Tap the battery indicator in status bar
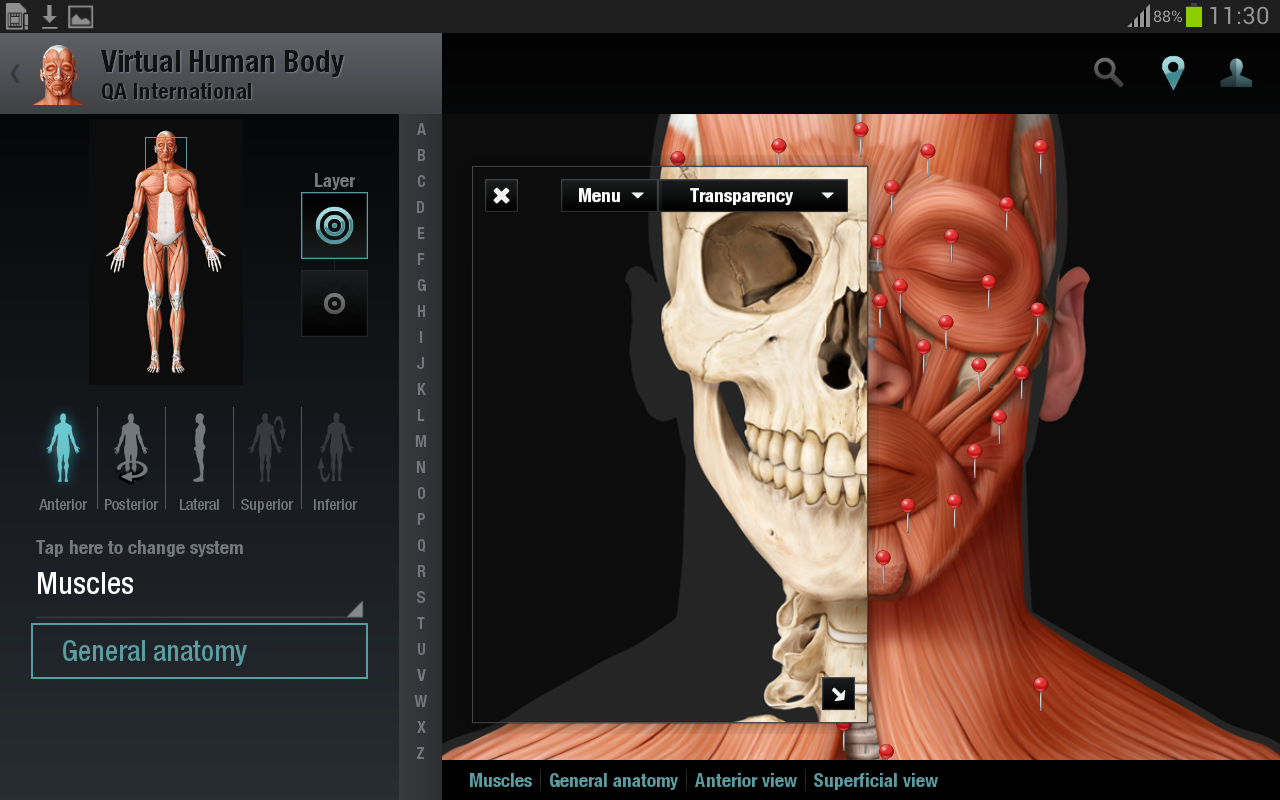The width and height of the screenshot is (1280, 800). 1194,16
